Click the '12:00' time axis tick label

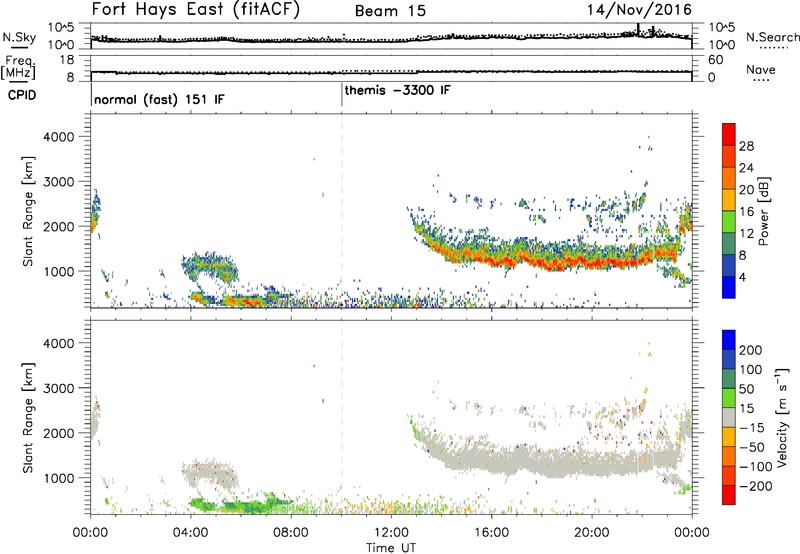coord(391,533)
